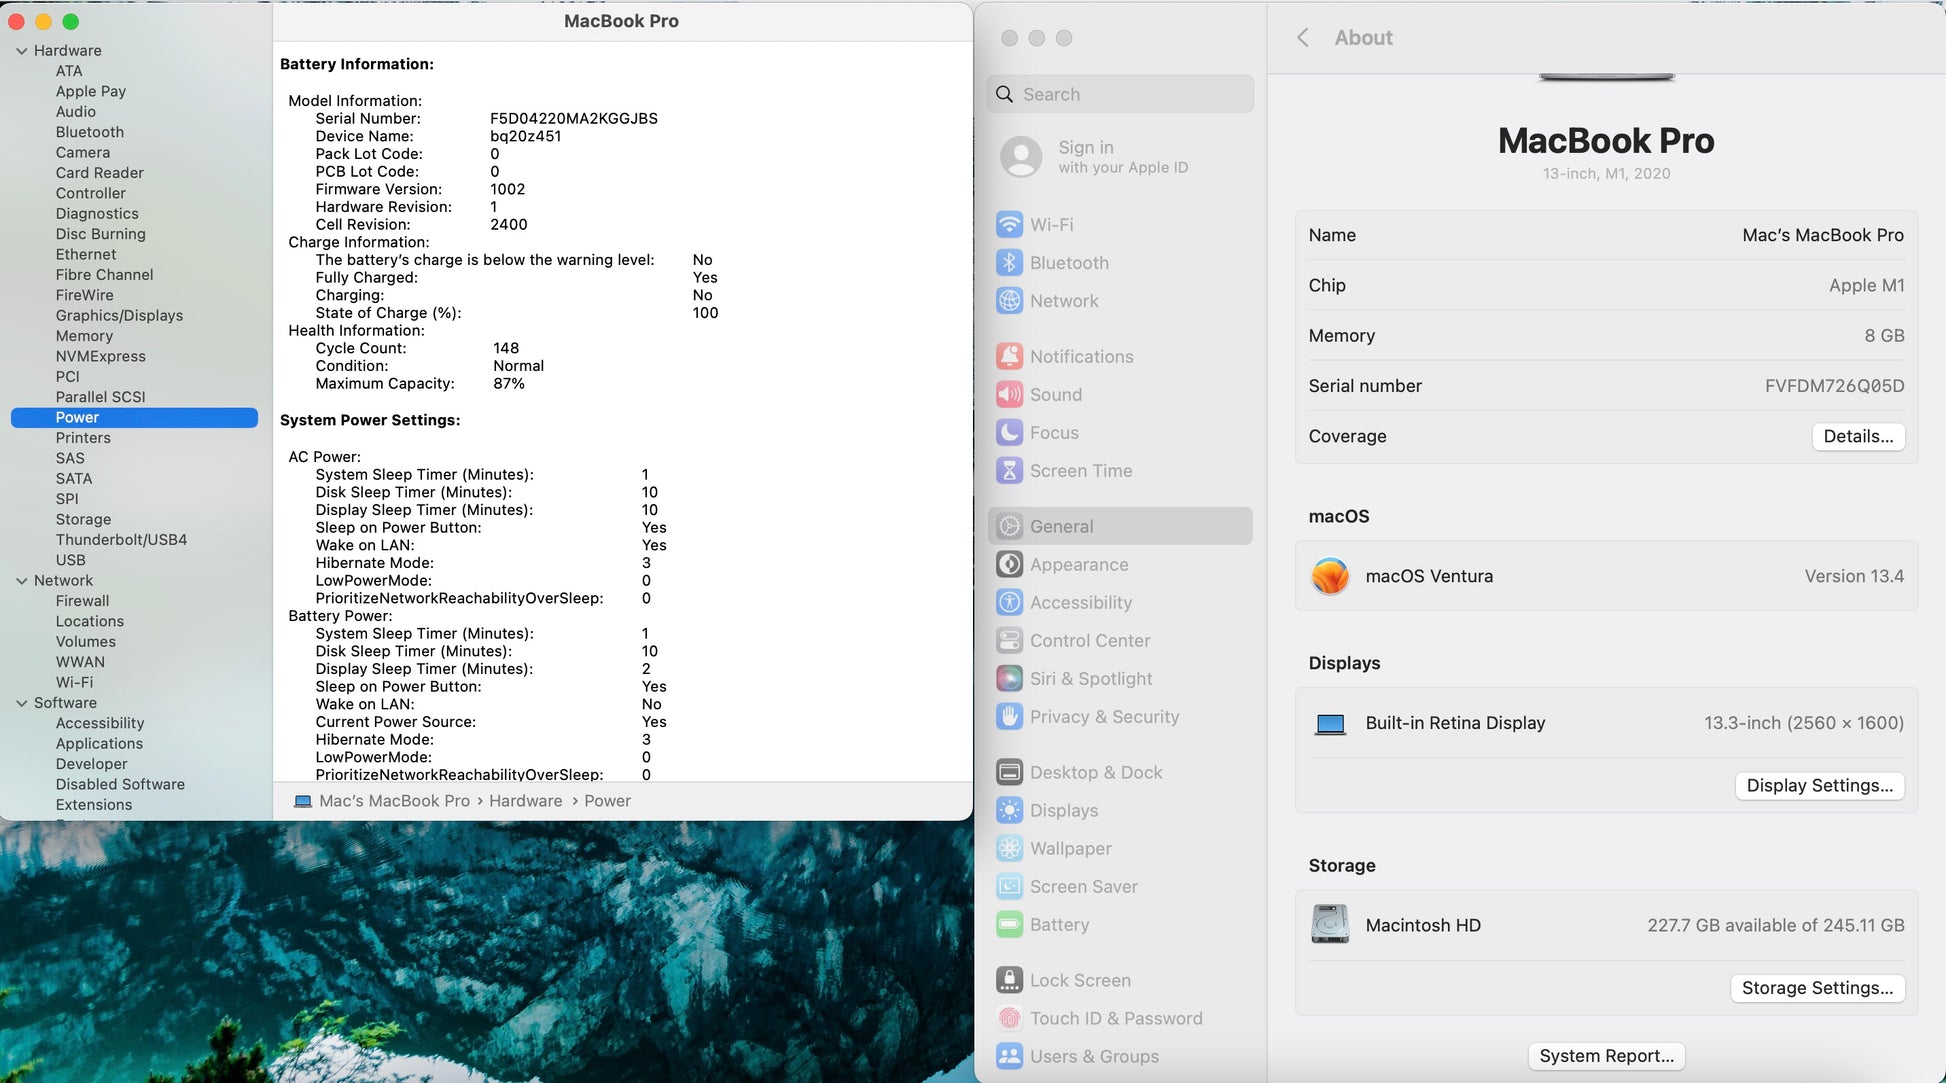
Task: Collapse the Hardware tree section
Action: 21,51
